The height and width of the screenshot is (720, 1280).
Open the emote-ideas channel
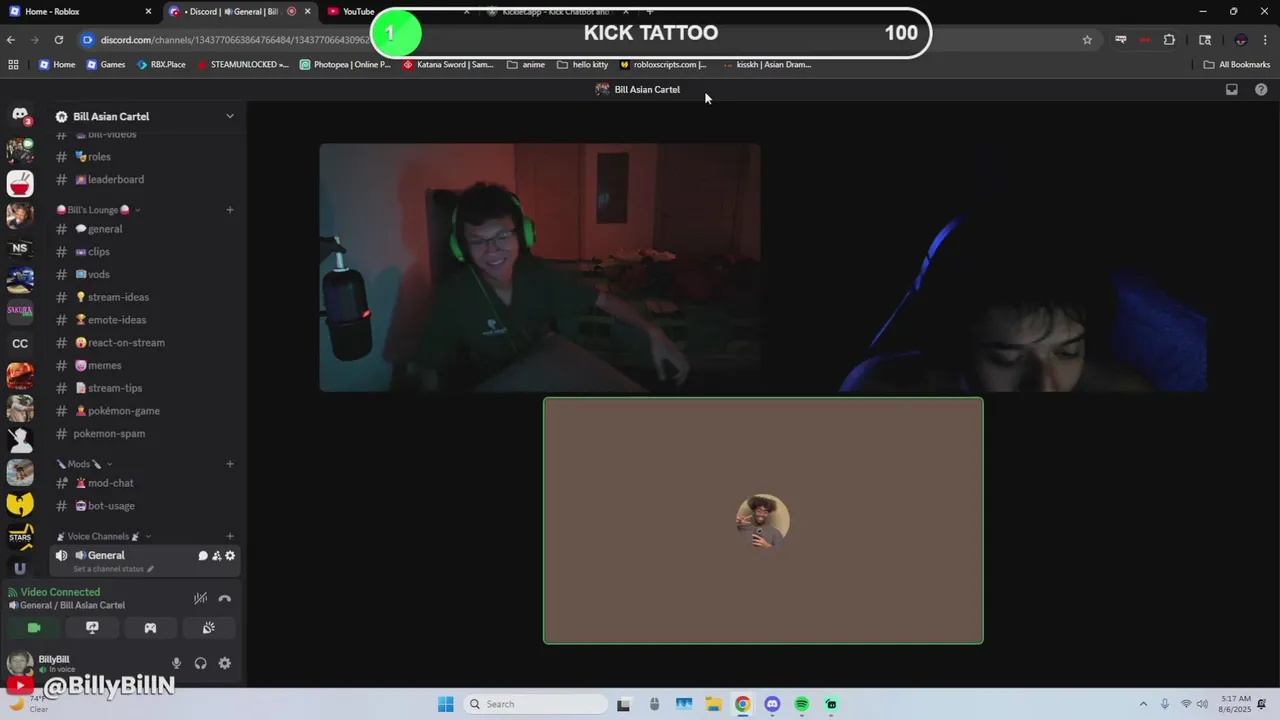pyautogui.click(x=145, y=320)
